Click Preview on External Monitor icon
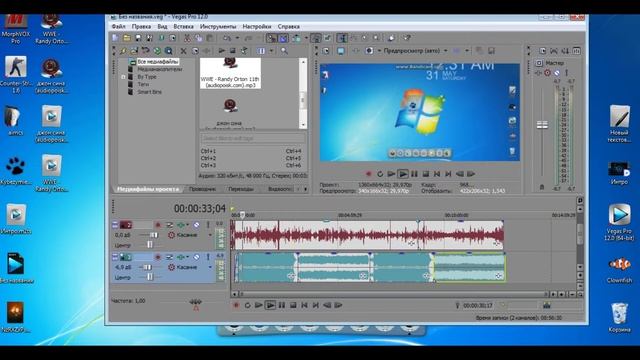The width and height of the screenshot is (640, 360). click(340, 51)
